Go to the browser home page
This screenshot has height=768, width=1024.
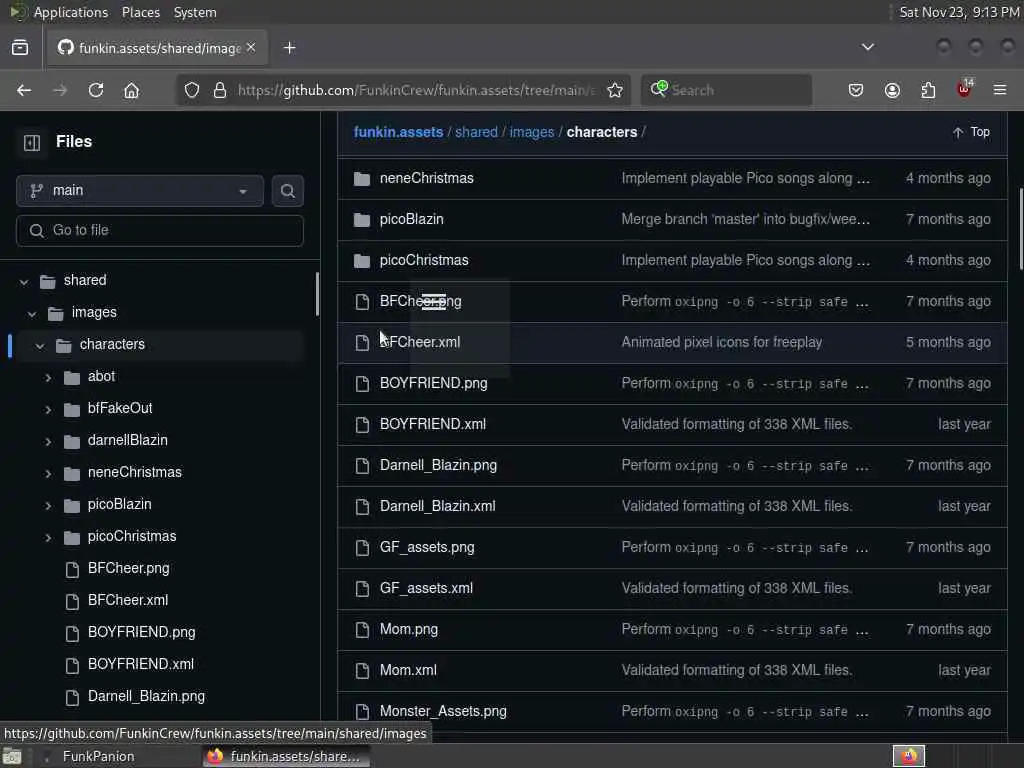coord(131,90)
